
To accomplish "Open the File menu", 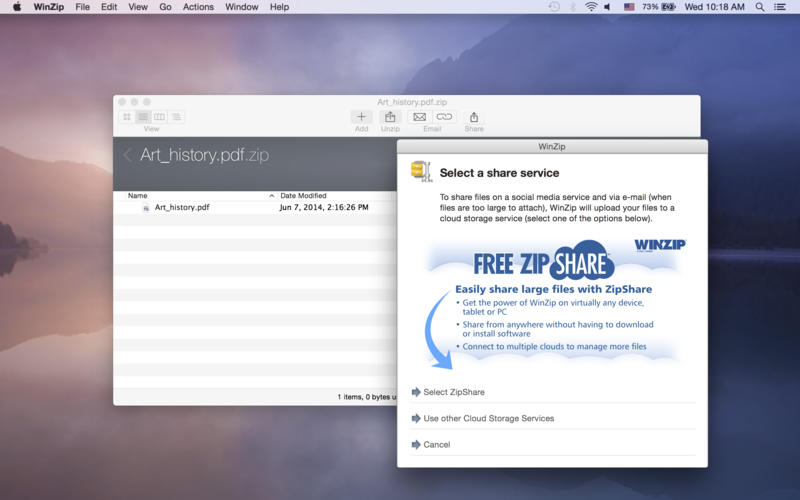I will (x=83, y=7).
